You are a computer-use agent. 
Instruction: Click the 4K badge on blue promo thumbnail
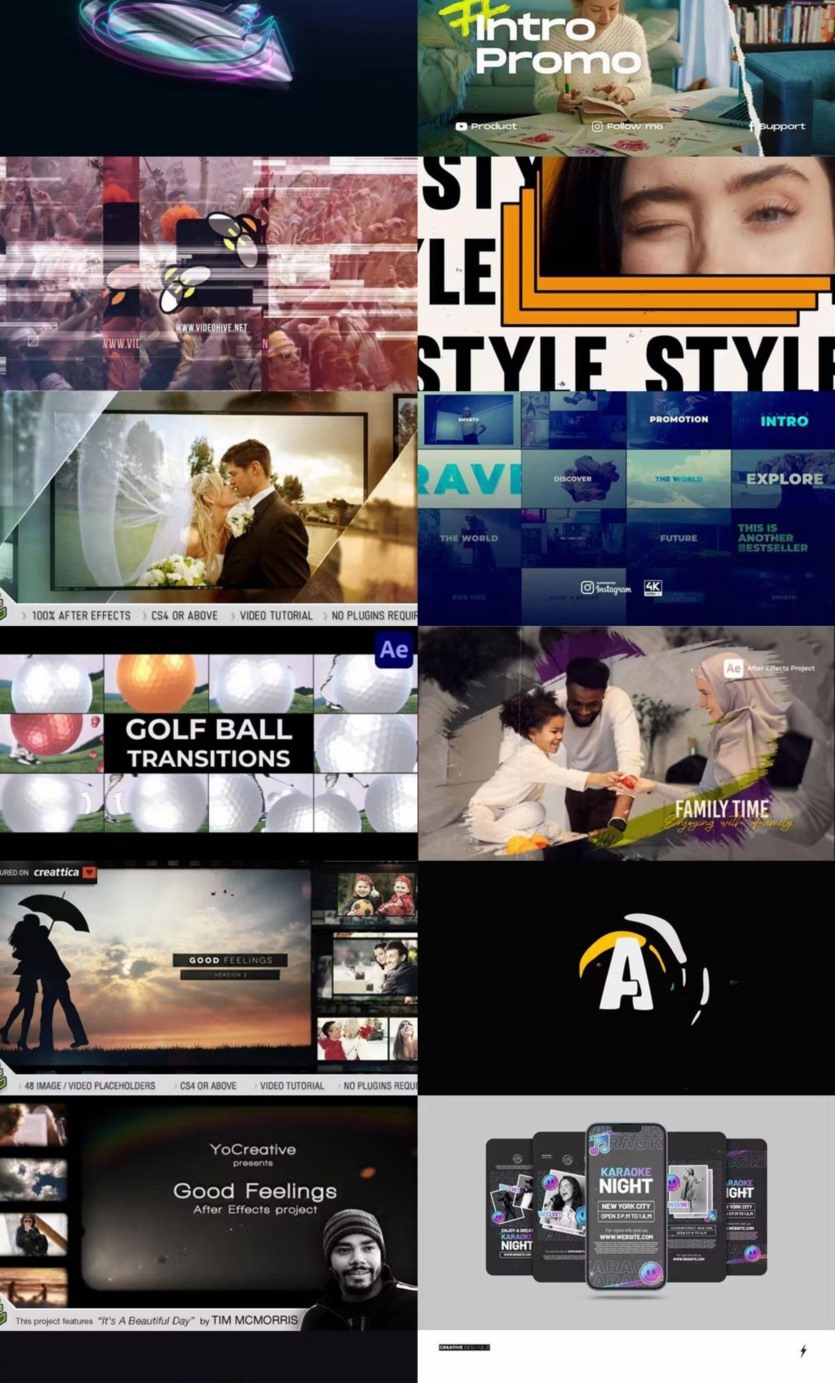coord(653,588)
